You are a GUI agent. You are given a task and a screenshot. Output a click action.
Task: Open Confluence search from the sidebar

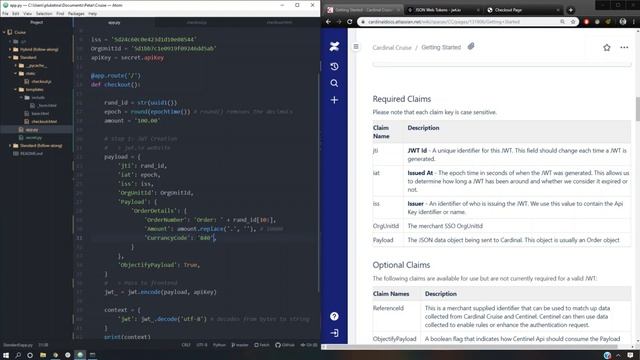coord(334,83)
